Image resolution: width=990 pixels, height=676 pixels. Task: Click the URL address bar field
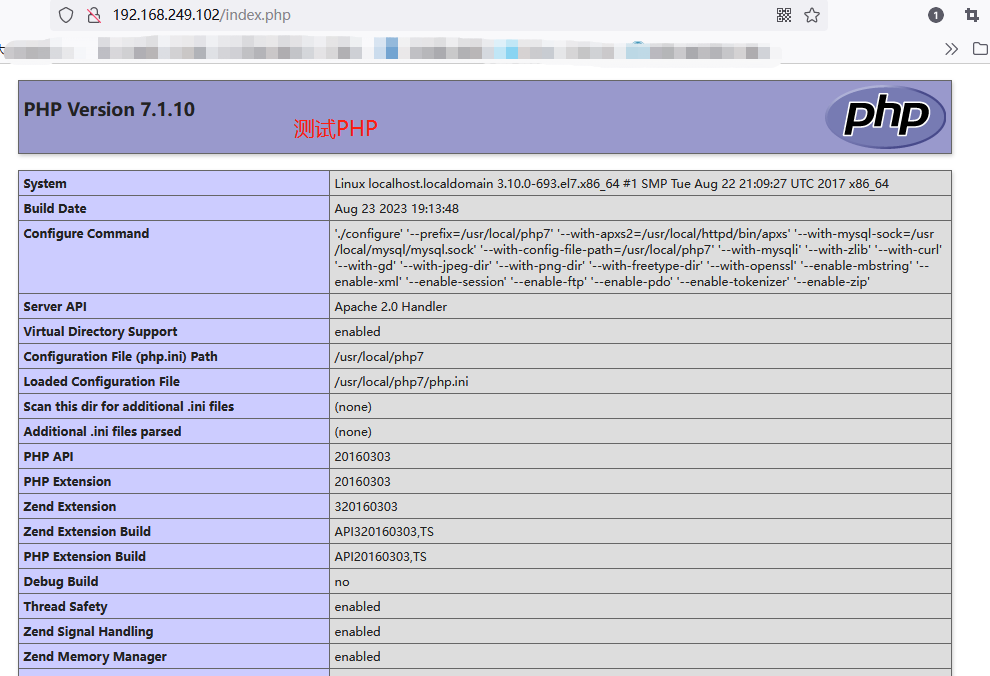coord(439,15)
